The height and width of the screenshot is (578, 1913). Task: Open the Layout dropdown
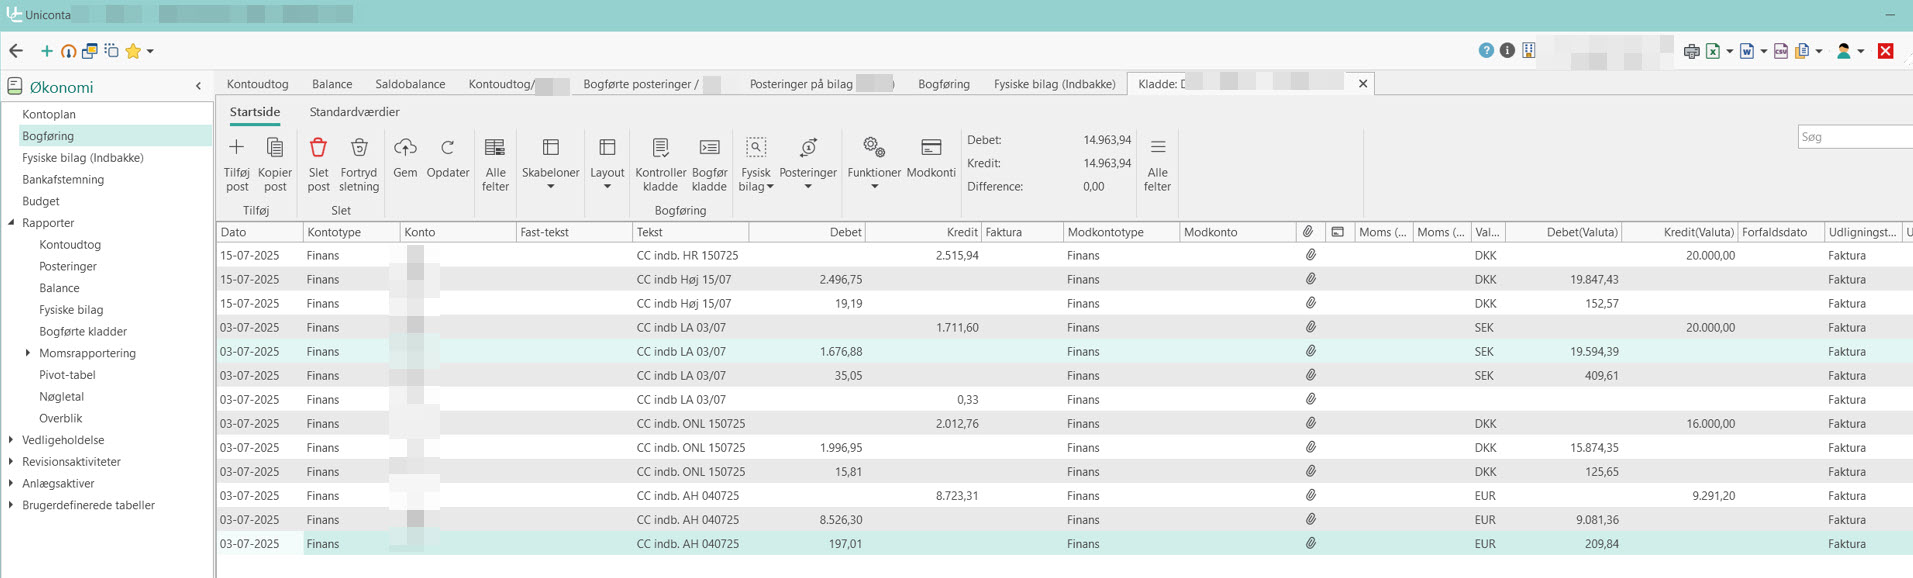point(607,165)
